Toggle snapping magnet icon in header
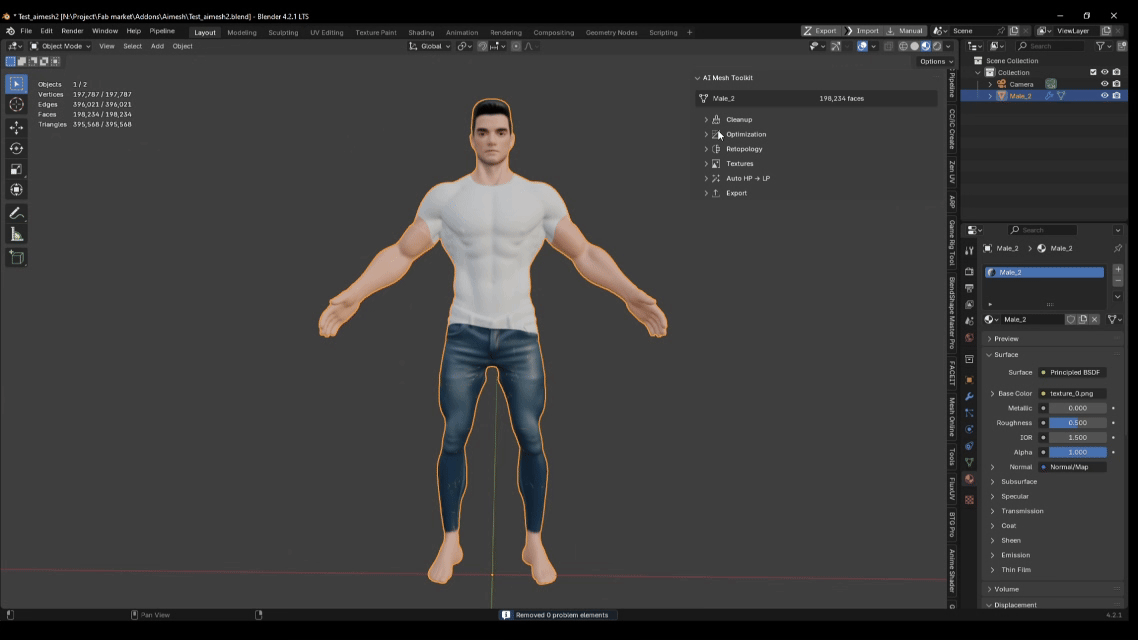The image size is (1138, 640). tap(483, 46)
